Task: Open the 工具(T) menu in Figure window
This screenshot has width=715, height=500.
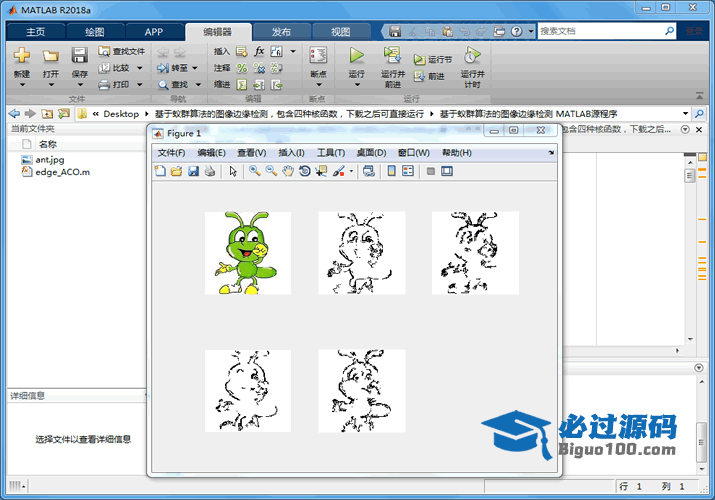Action: tap(331, 153)
